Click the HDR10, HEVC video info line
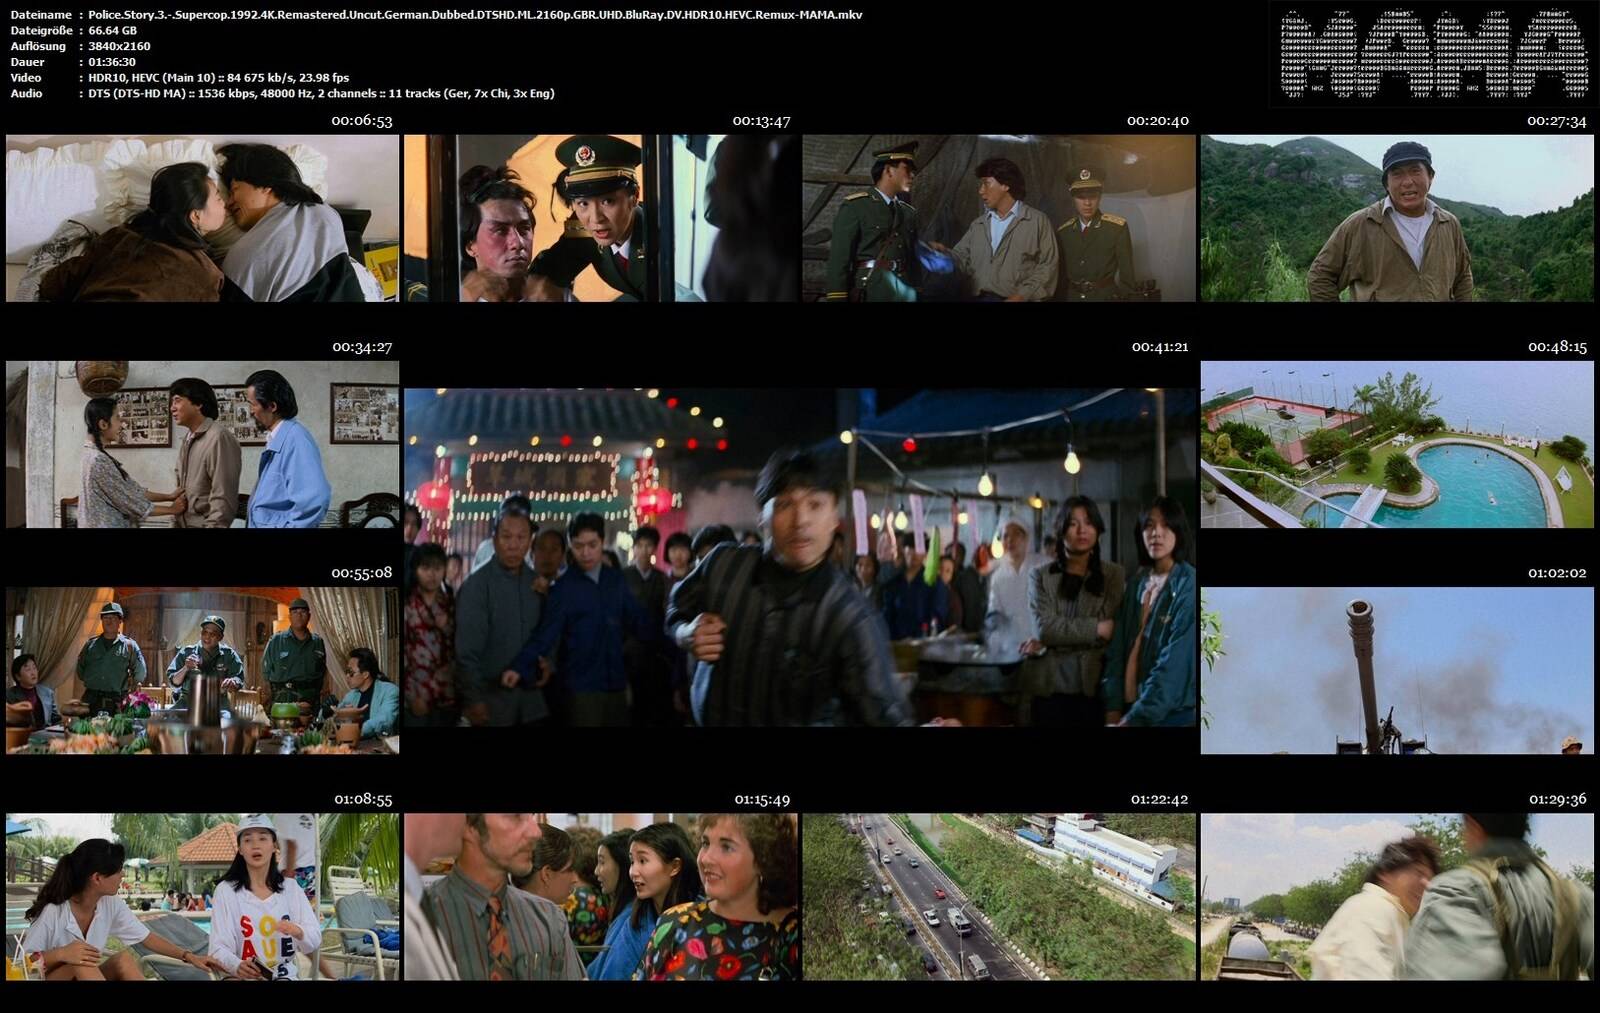Viewport: 1600px width, 1013px height. (x=219, y=78)
